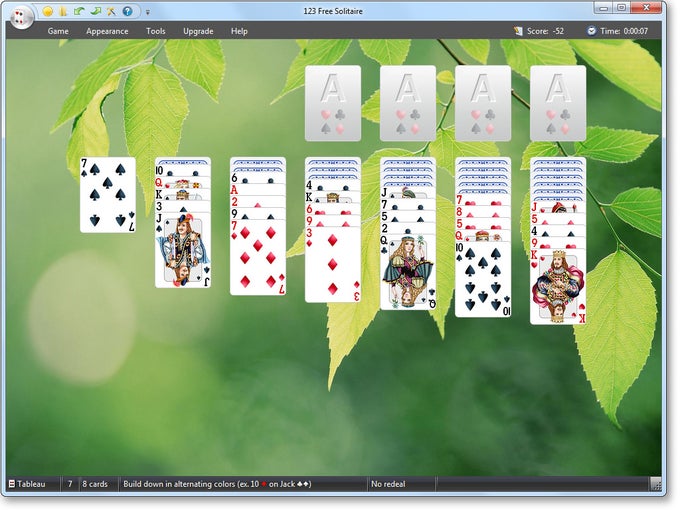This screenshot has width=680, height=510.
Task: Click the status bar resize grip icon
Action: point(656,484)
